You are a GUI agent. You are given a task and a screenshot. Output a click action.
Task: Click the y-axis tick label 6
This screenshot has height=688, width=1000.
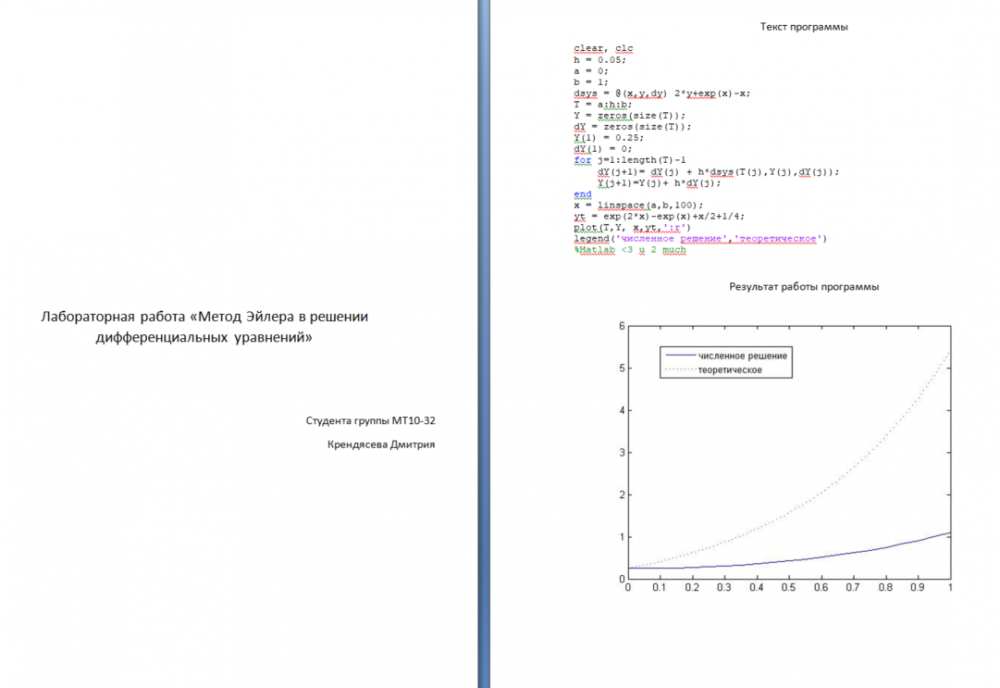tap(620, 326)
